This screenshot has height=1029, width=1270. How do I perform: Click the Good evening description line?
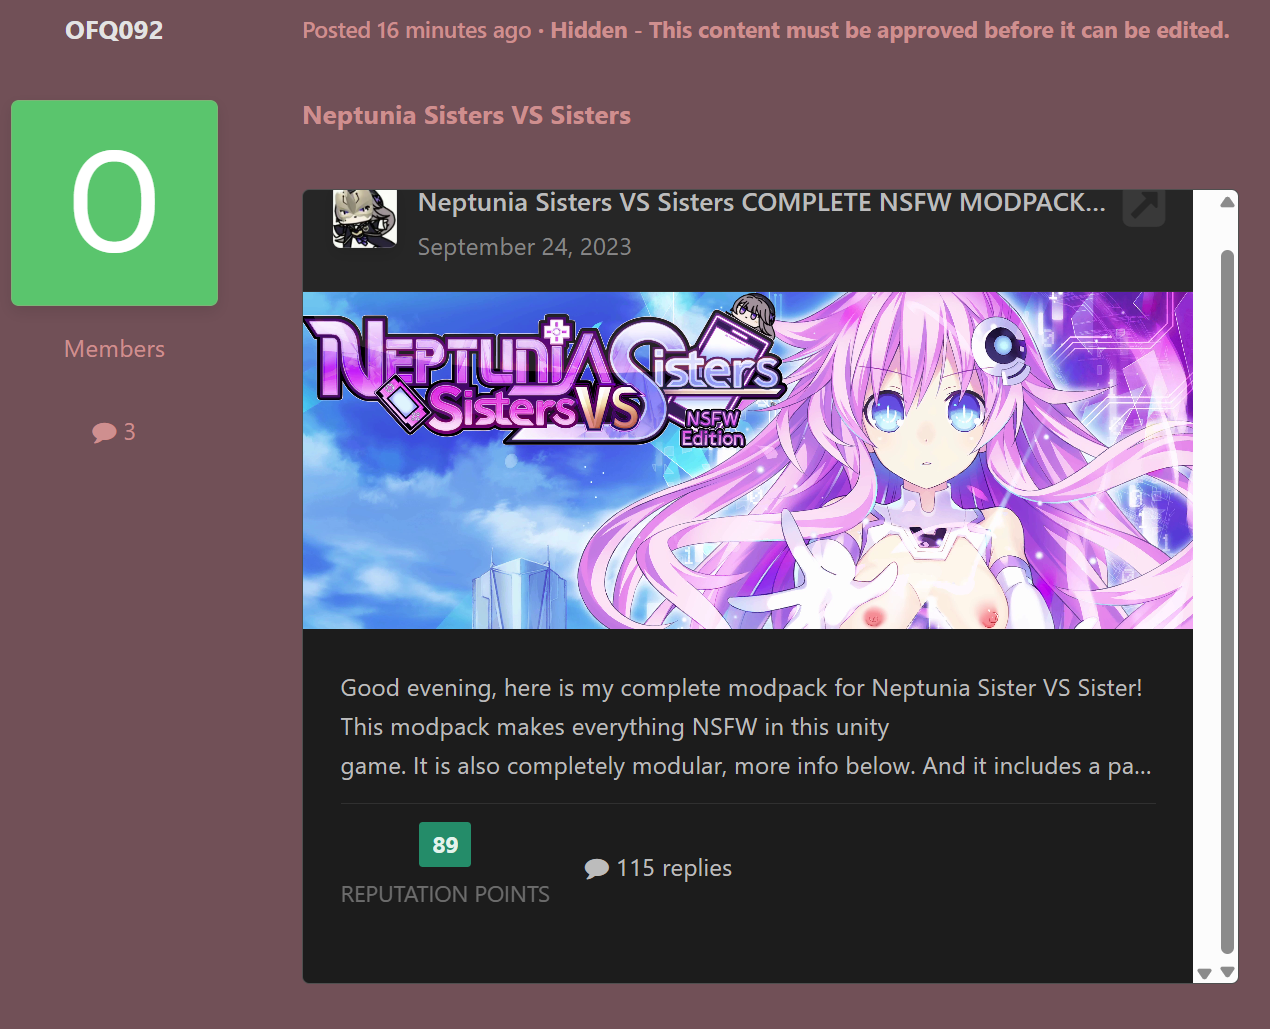(x=741, y=688)
